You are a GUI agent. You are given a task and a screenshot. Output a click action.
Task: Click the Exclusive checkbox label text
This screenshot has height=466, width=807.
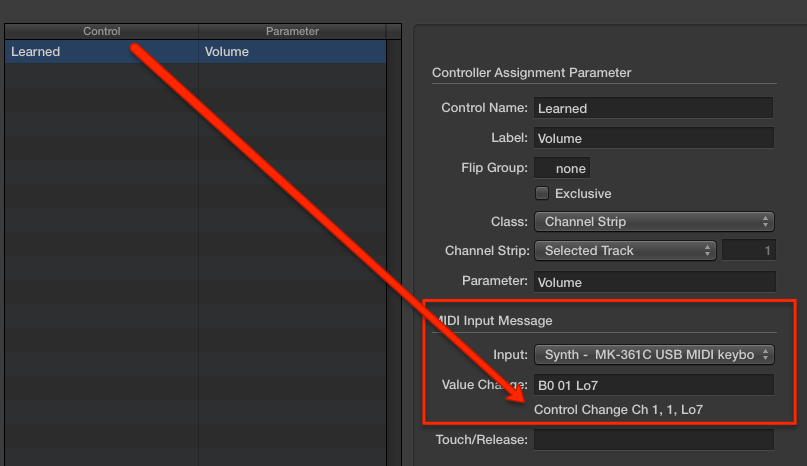click(x=583, y=193)
